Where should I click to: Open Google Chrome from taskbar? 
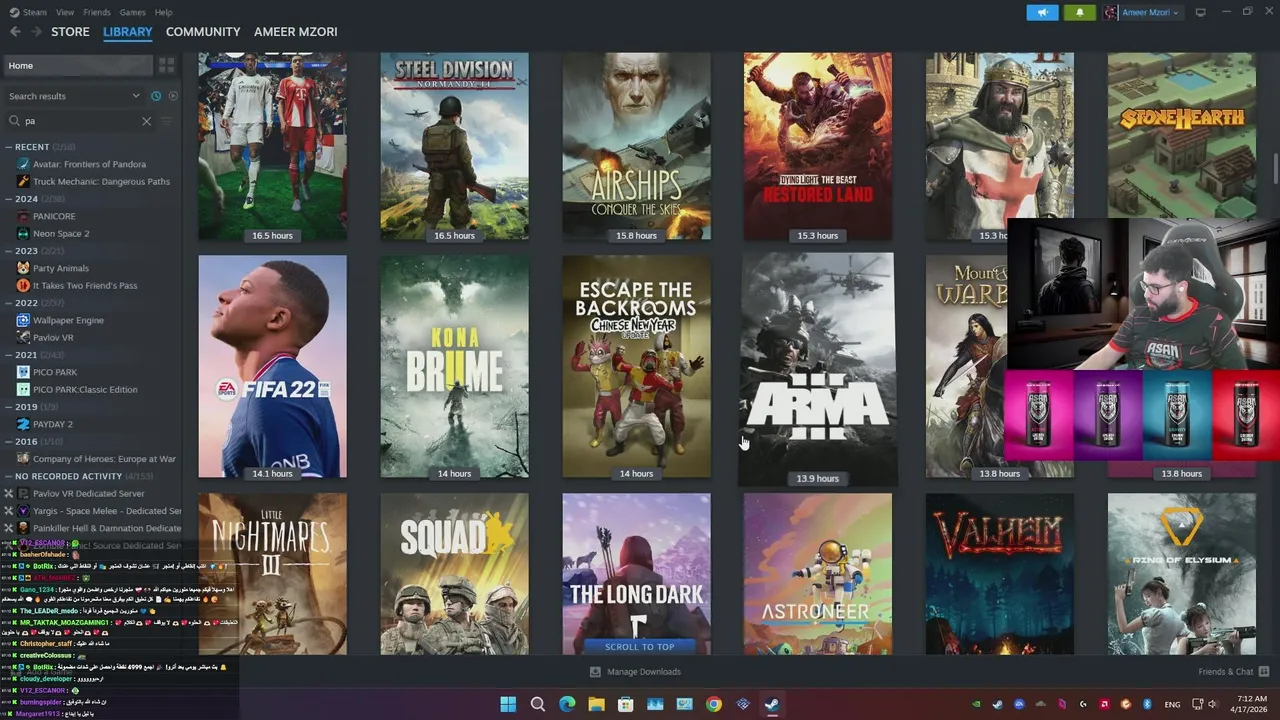tap(713, 704)
